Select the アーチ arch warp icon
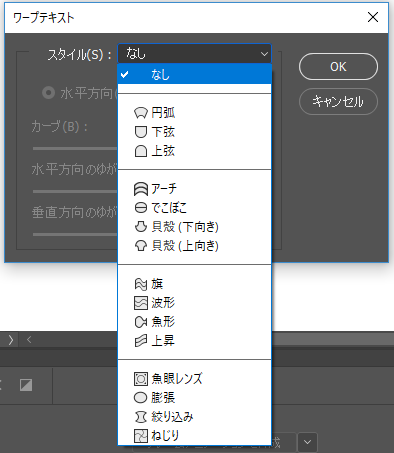This screenshot has width=394, height=453. pyautogui.click(x=141, y=189)
